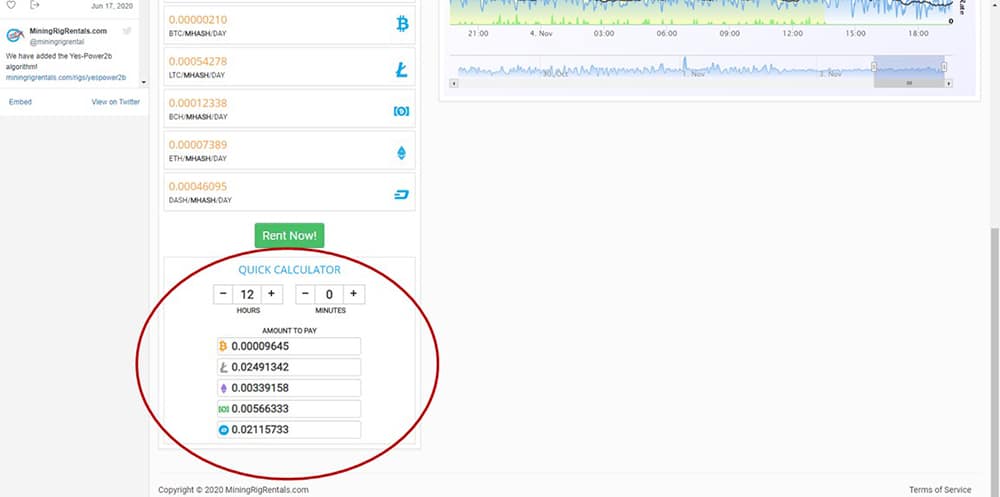Click the Dash icon in DASH price row
The image size is (1000, 497).
(402, 193)
